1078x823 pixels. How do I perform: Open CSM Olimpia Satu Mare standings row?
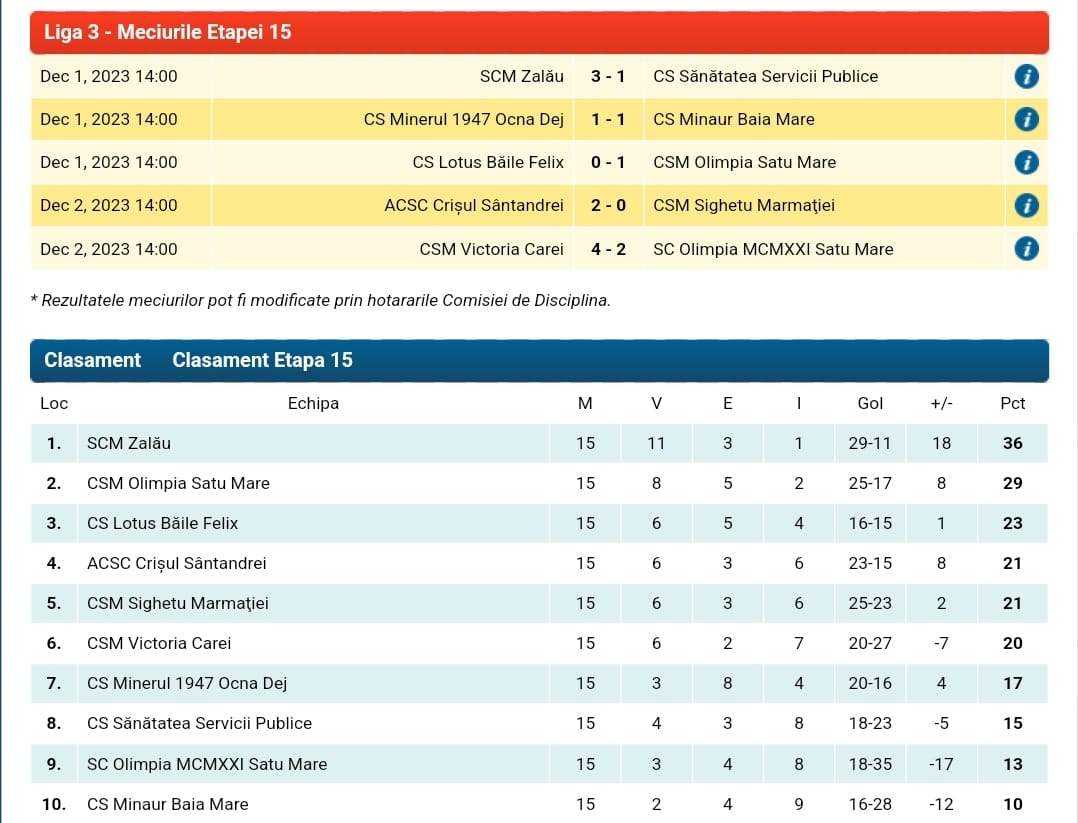(x=178, y=483)
